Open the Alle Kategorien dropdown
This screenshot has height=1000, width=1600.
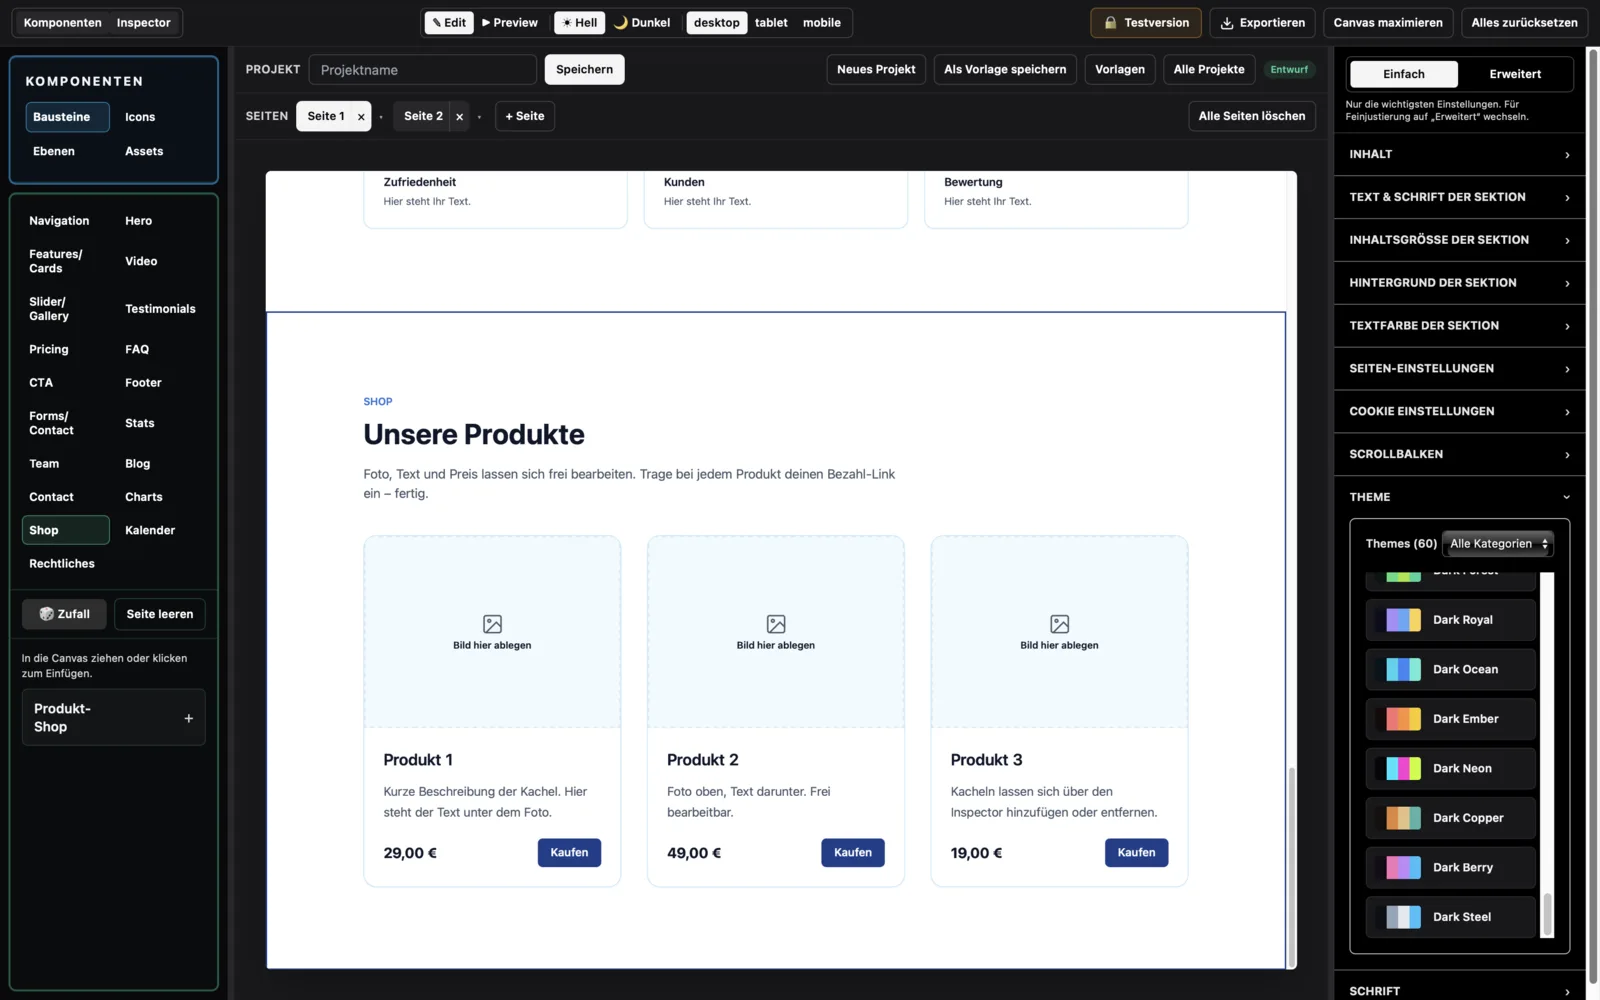click(x=1498, y=544)
